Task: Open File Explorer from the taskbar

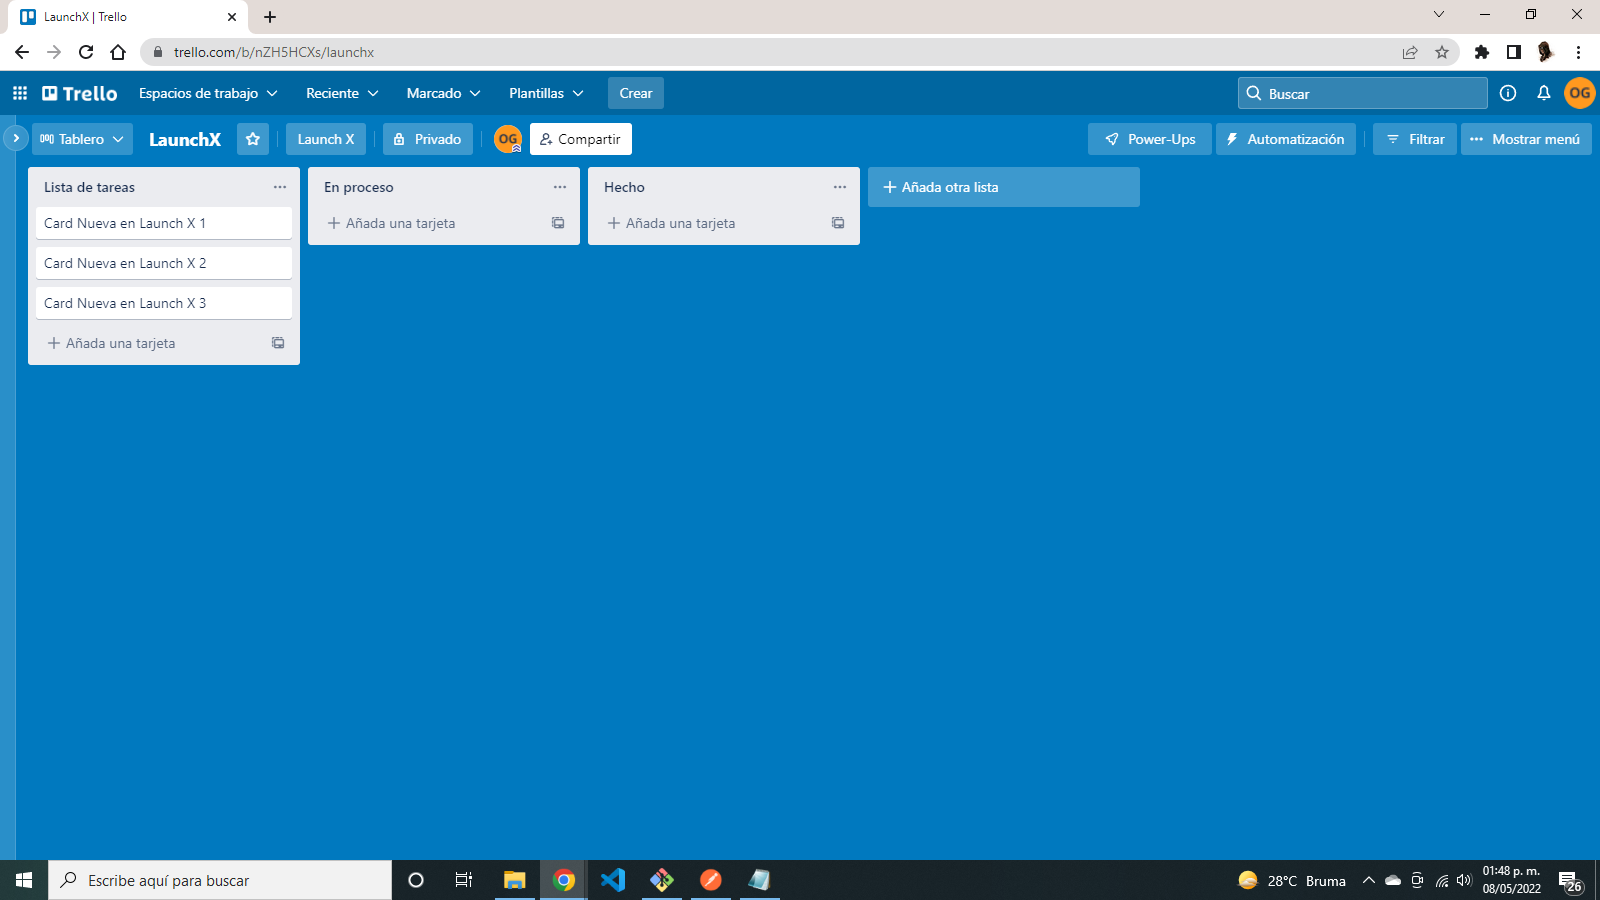Action: 515,880
